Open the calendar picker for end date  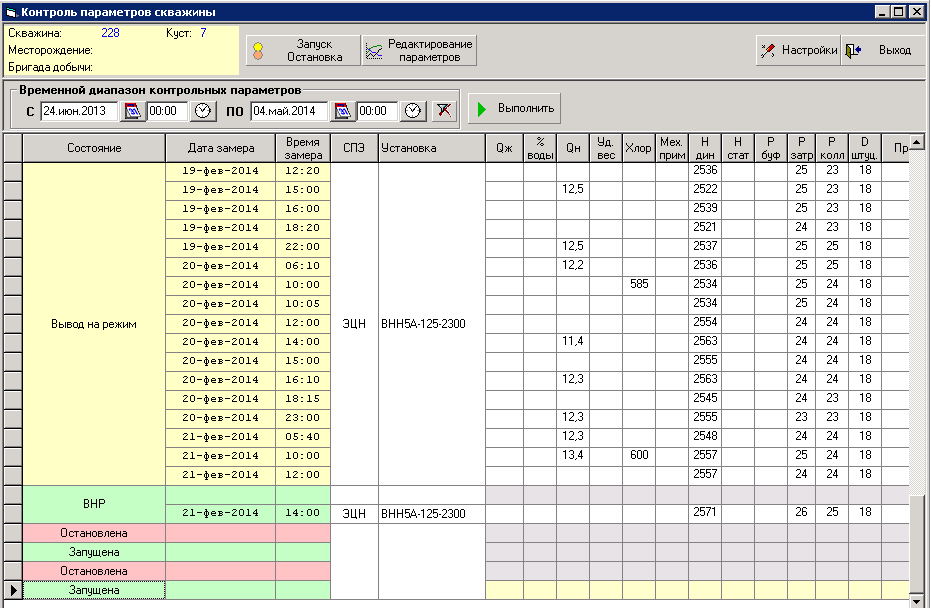click(343, 111)
